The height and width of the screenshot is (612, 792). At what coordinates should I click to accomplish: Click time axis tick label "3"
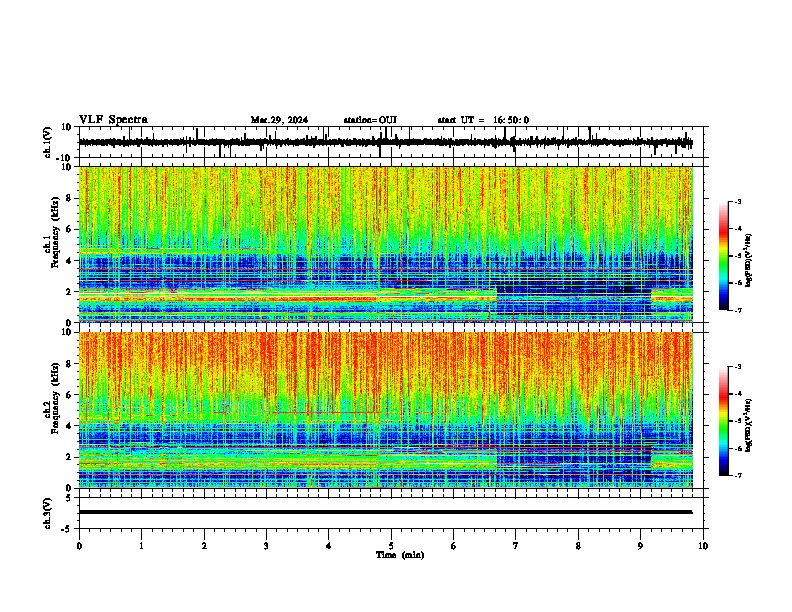point(266,546)
